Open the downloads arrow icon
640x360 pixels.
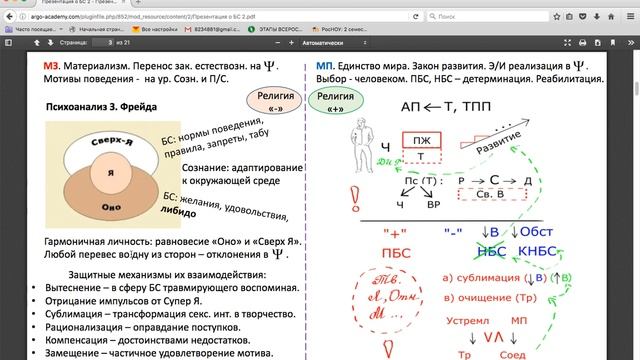point(597,17)
